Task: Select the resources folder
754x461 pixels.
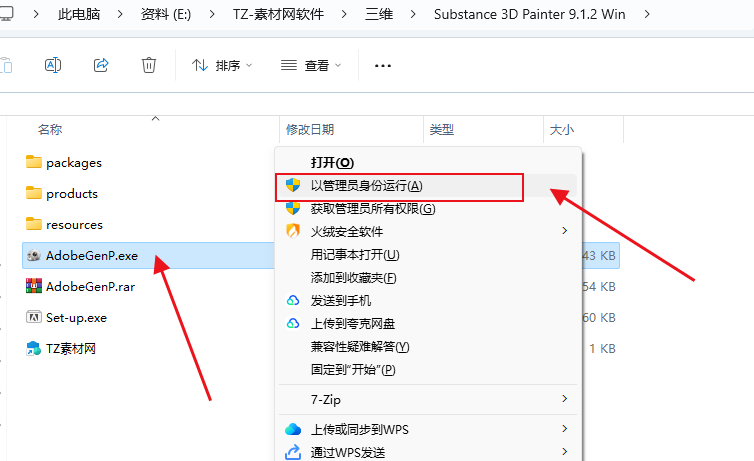Action: pyautogui.click(x=74, y=224)
